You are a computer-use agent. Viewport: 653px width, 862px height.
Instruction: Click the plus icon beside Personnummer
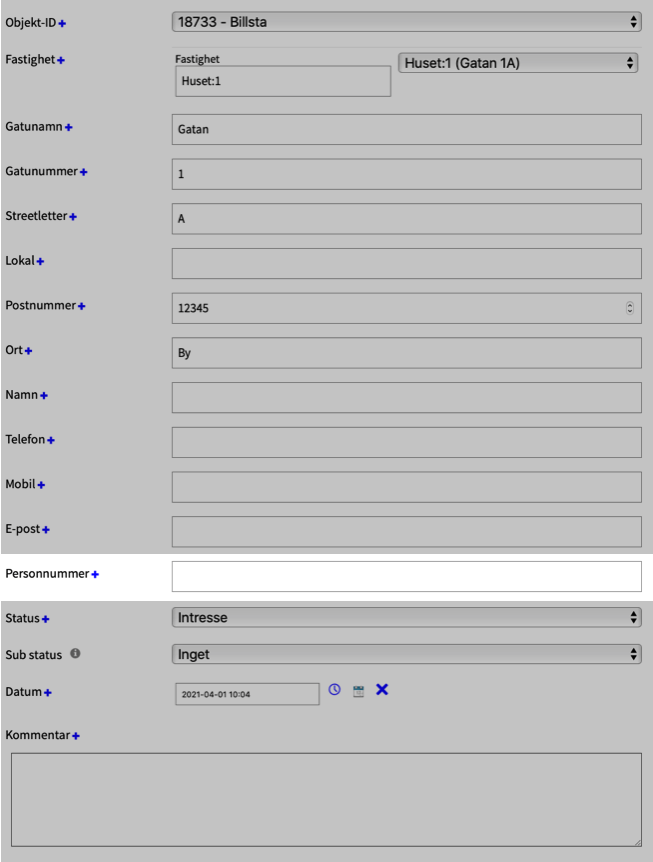[x=96, y=575]
